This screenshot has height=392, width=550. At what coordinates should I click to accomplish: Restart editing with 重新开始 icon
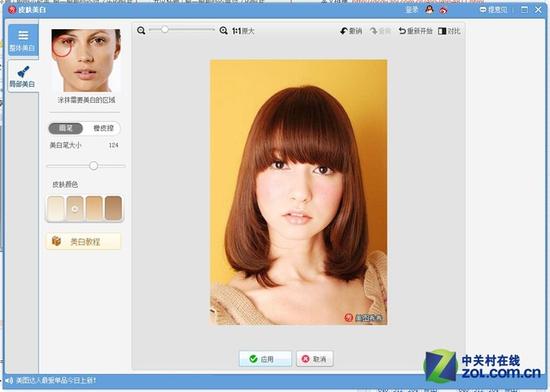(x=415, y=31)
